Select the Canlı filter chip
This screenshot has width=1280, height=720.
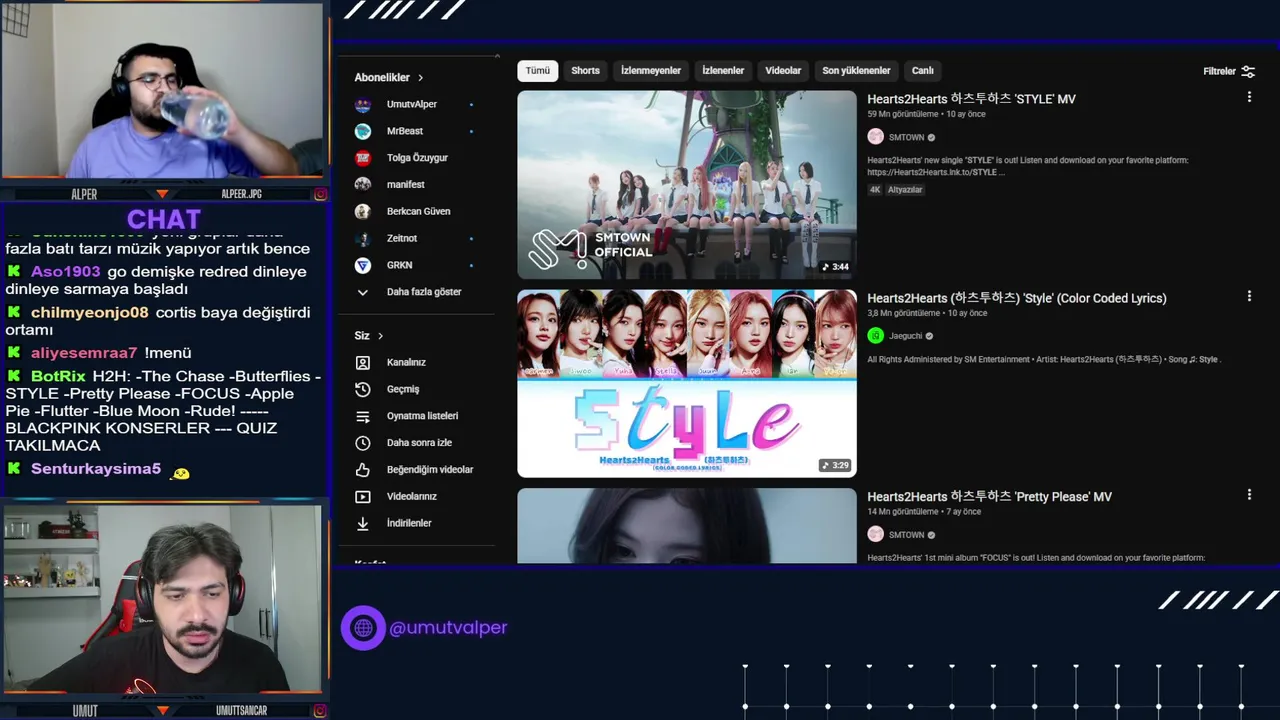(x=923, y=71)
